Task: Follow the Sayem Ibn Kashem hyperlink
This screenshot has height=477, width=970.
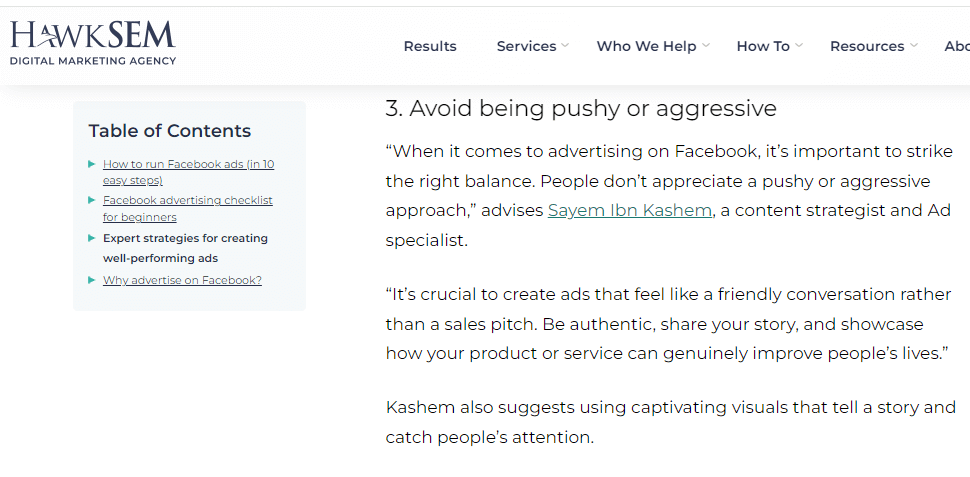Action: pyautogui.click(x=630, y=211)
